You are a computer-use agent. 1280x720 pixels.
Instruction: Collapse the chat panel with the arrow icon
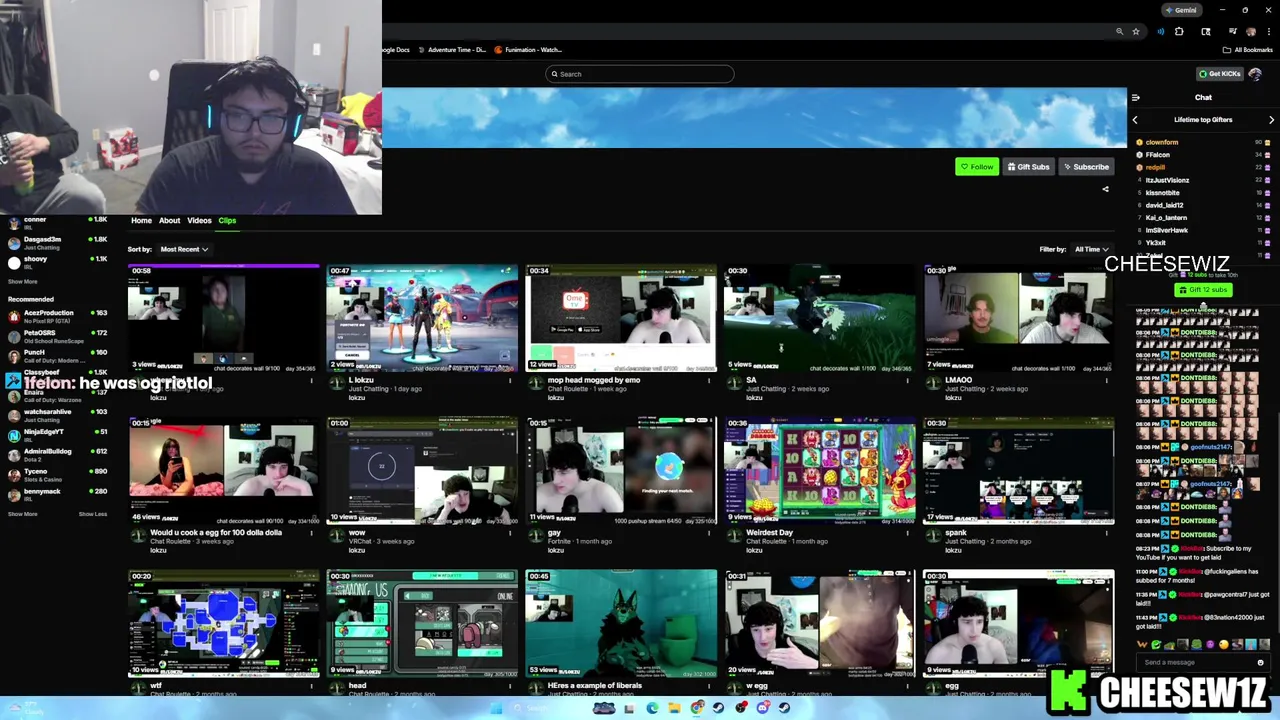[x=1135, y=98]
